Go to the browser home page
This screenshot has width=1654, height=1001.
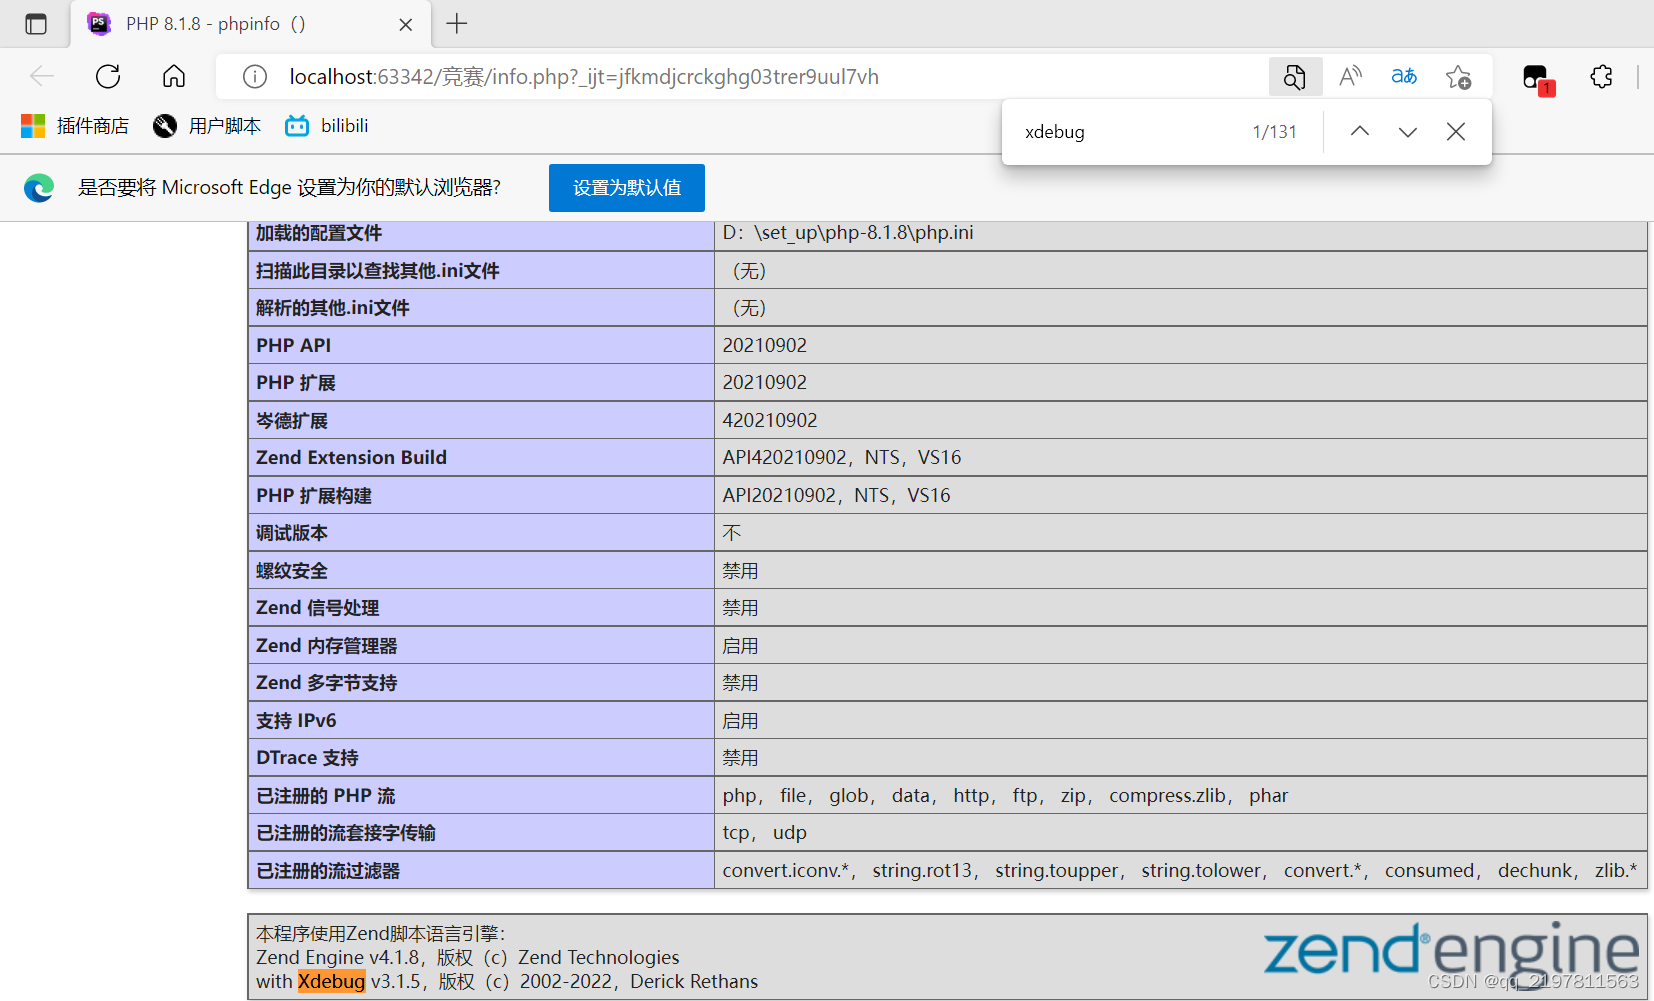174,76
